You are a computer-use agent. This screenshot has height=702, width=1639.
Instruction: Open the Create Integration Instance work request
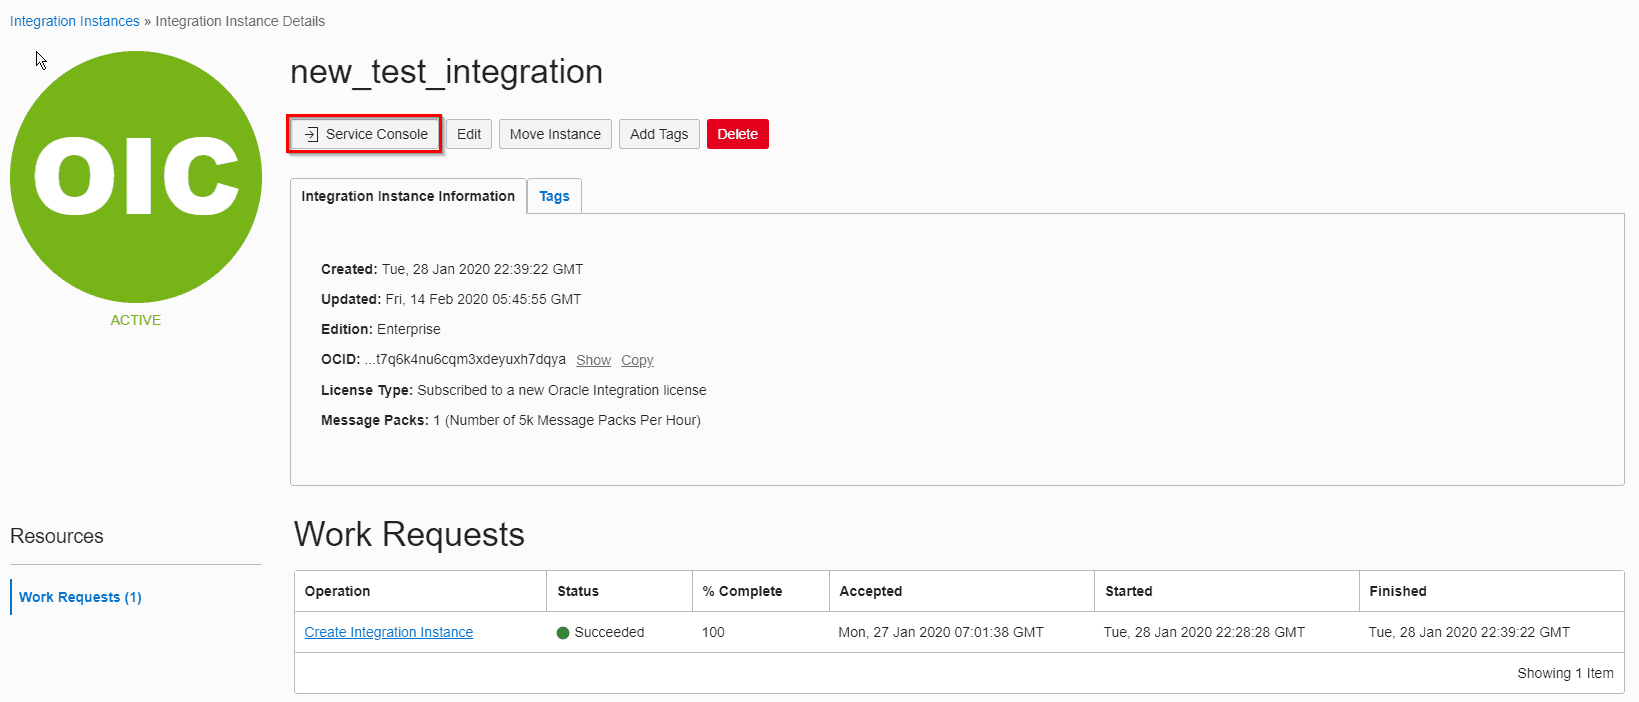(x=389, y=632)
